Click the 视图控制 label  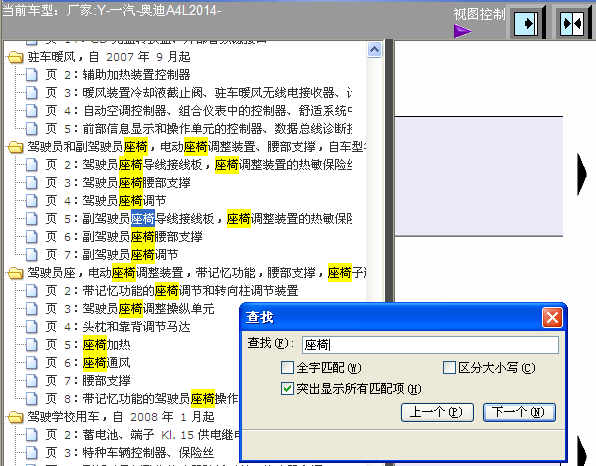pyautogui.click(x=479, y=14)
